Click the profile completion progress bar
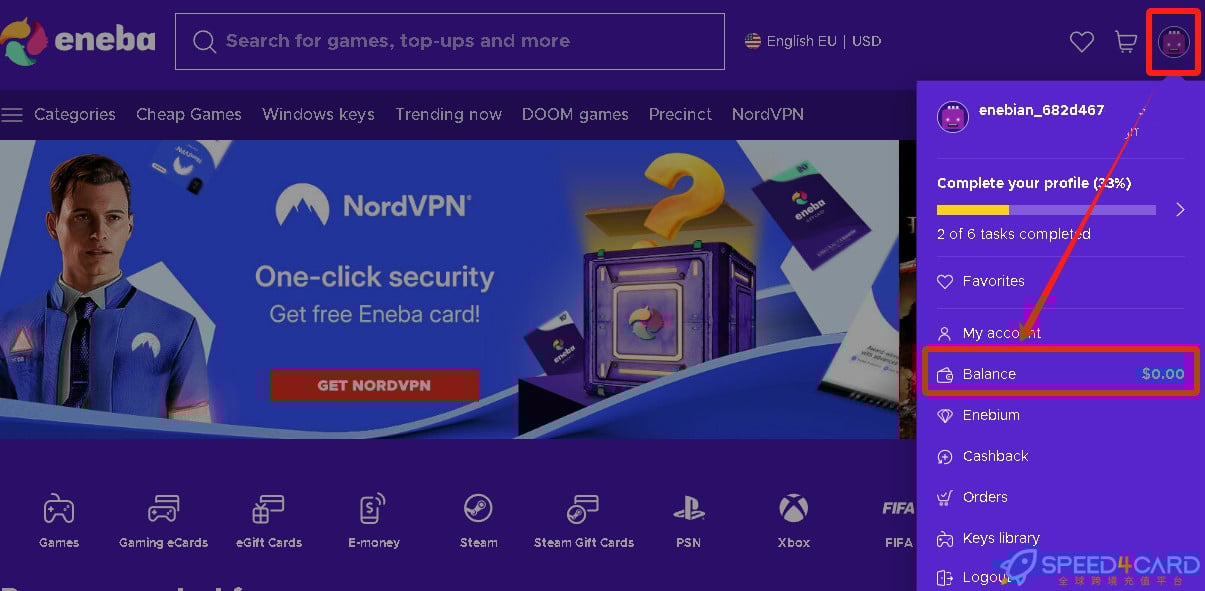1205x591 pixels. coord(1046,210)
